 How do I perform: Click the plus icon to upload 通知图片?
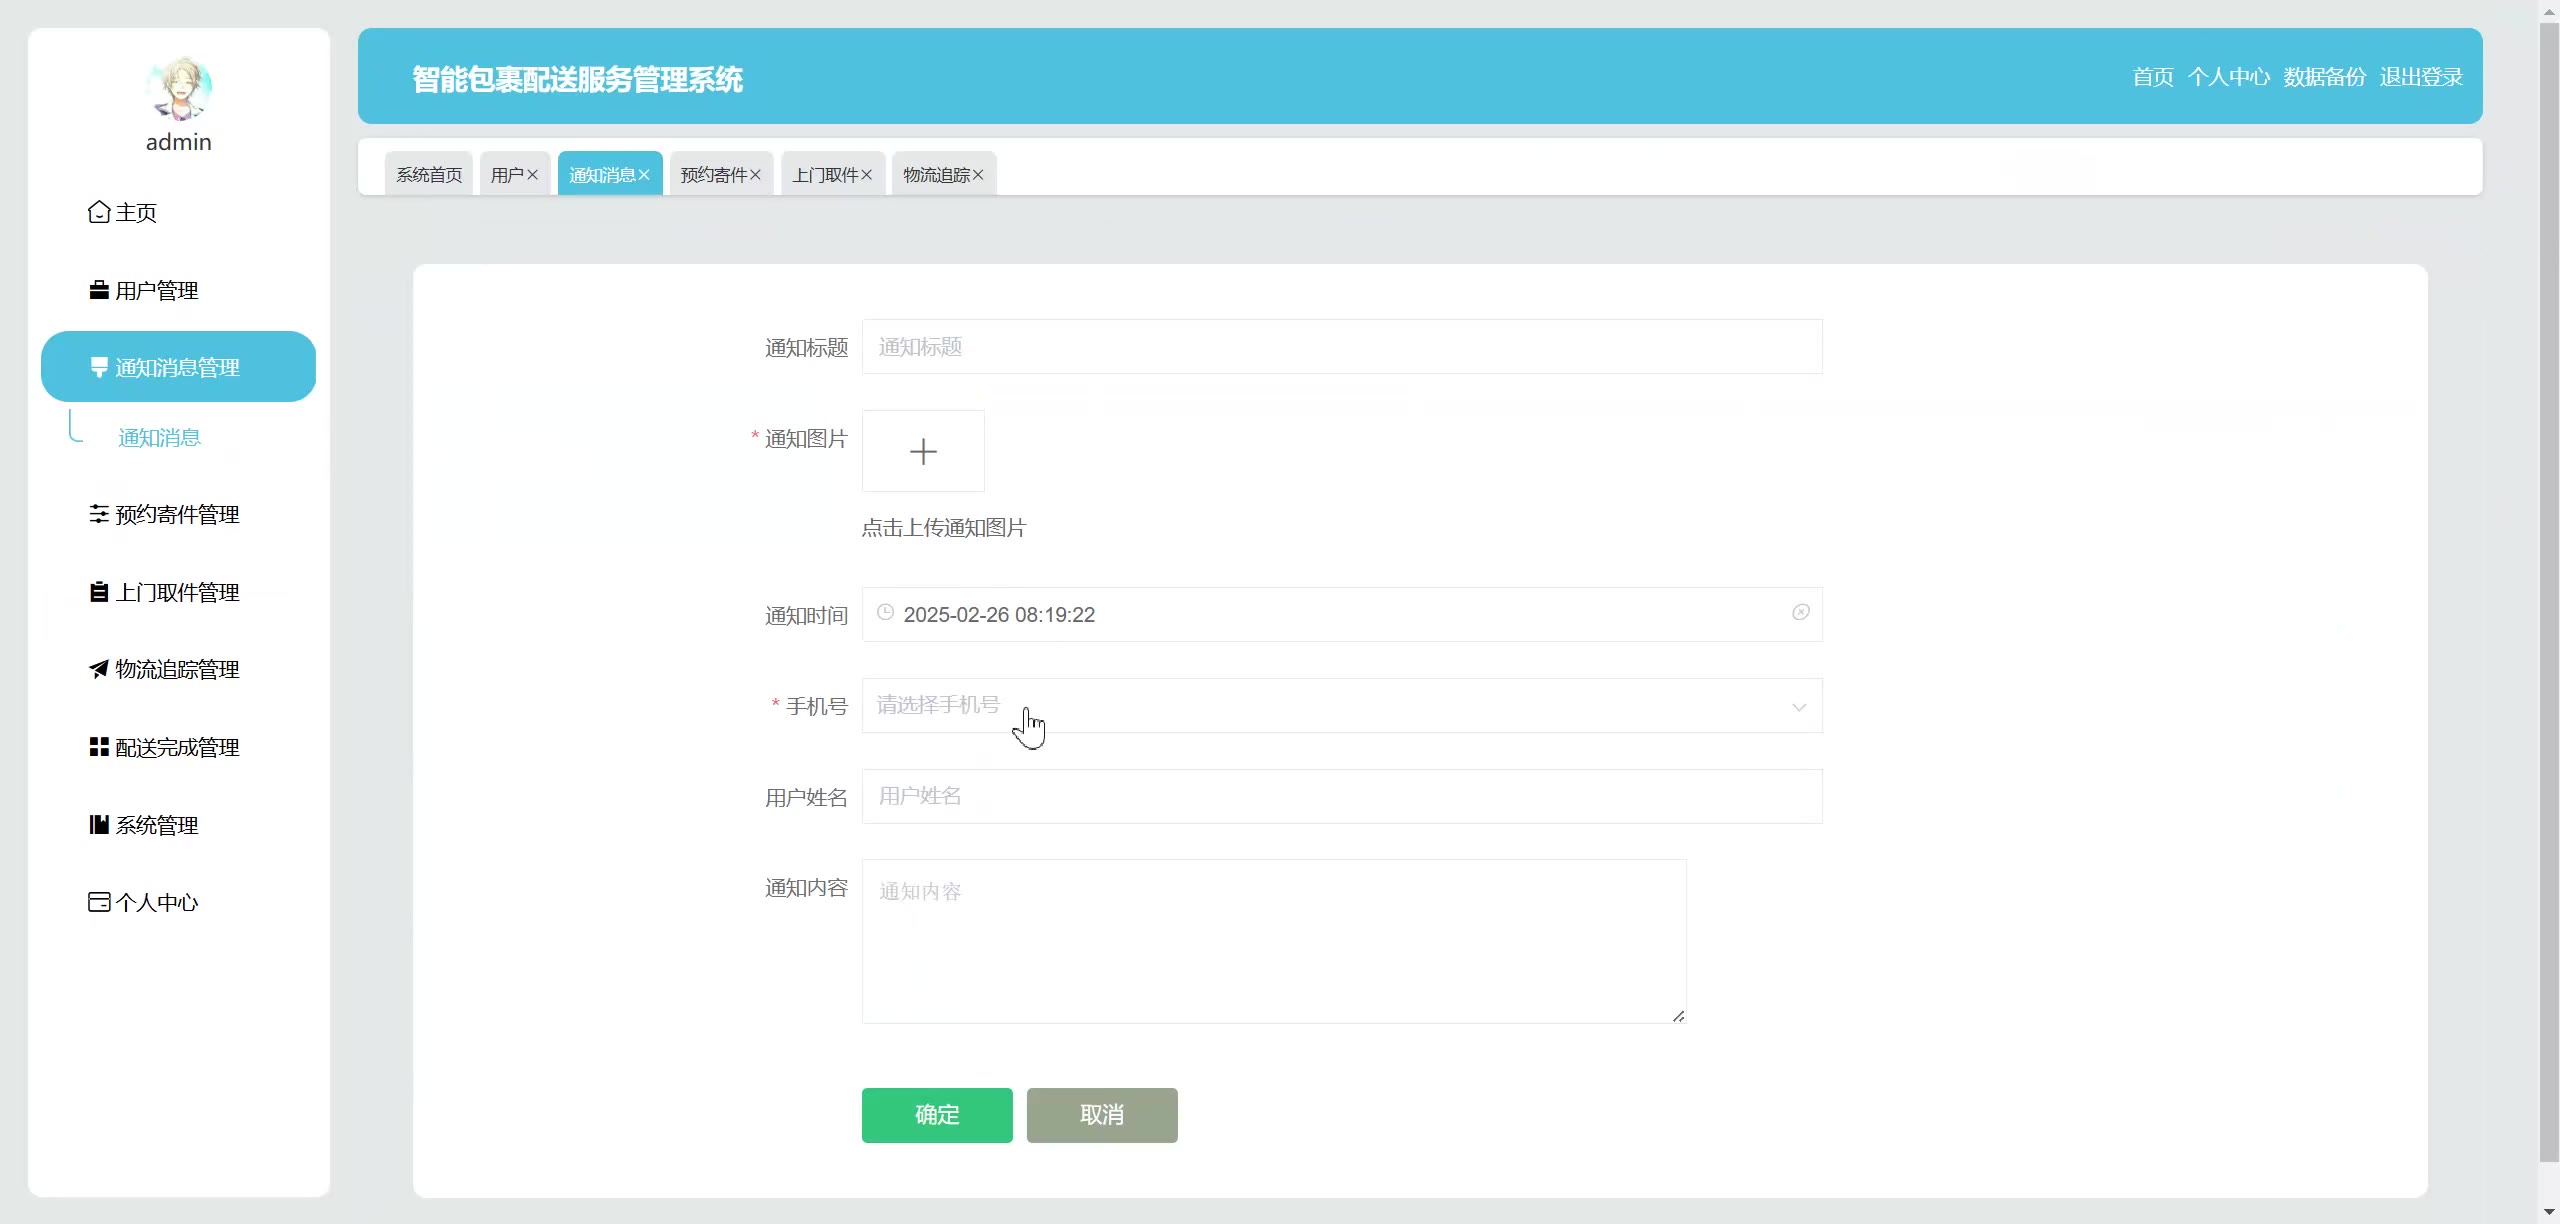point(922,452)
